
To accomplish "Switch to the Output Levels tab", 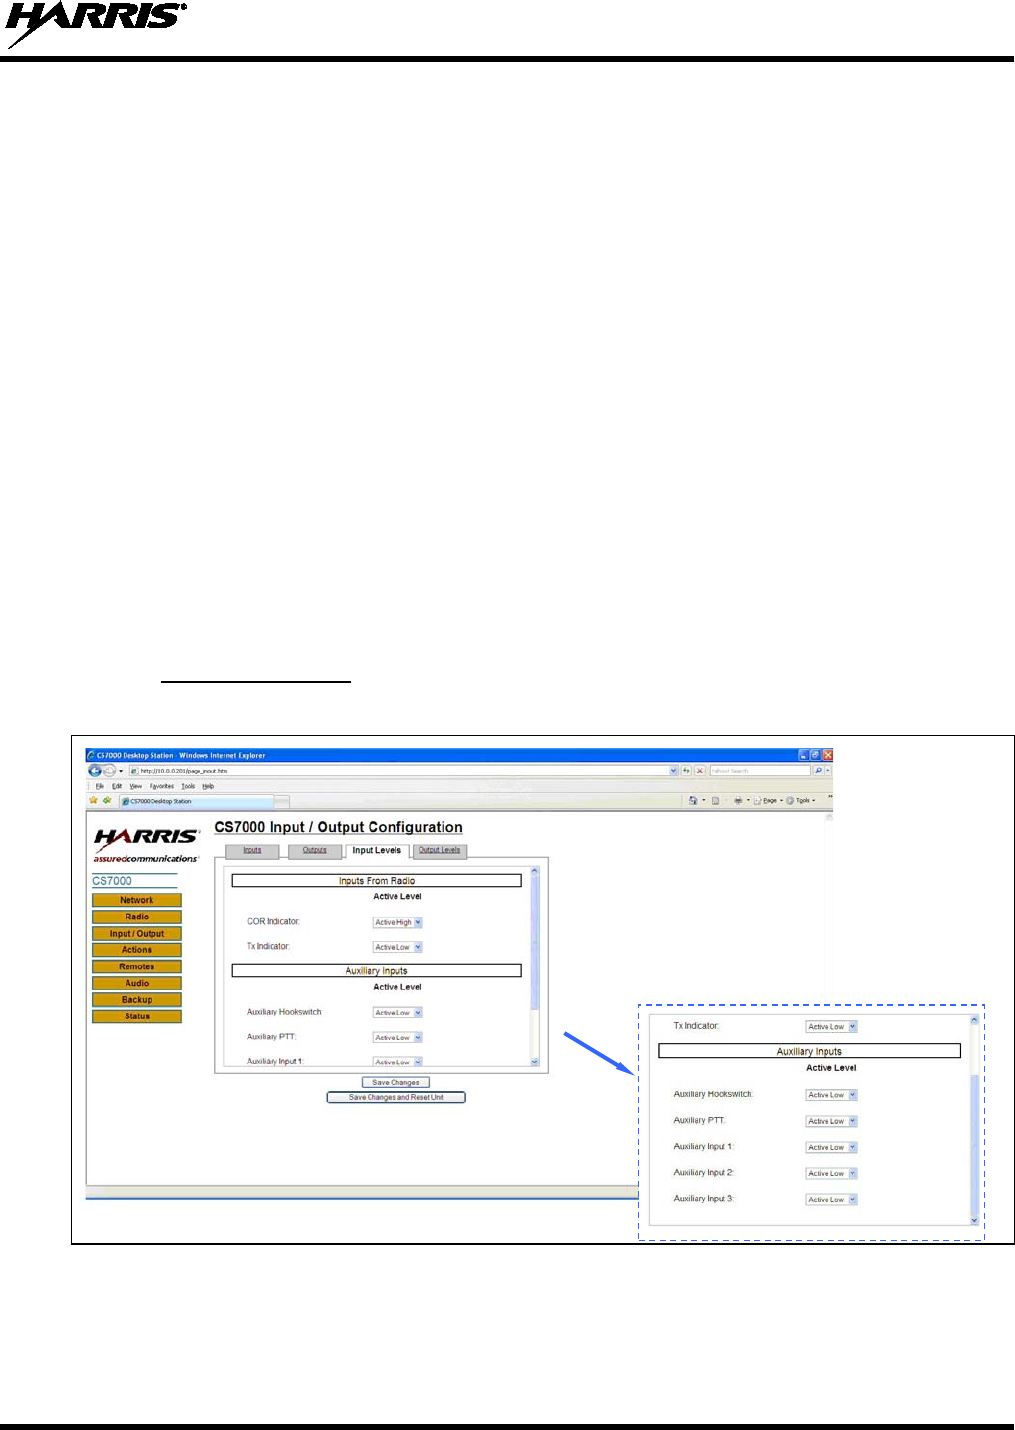I will click(x=439, y=851).
